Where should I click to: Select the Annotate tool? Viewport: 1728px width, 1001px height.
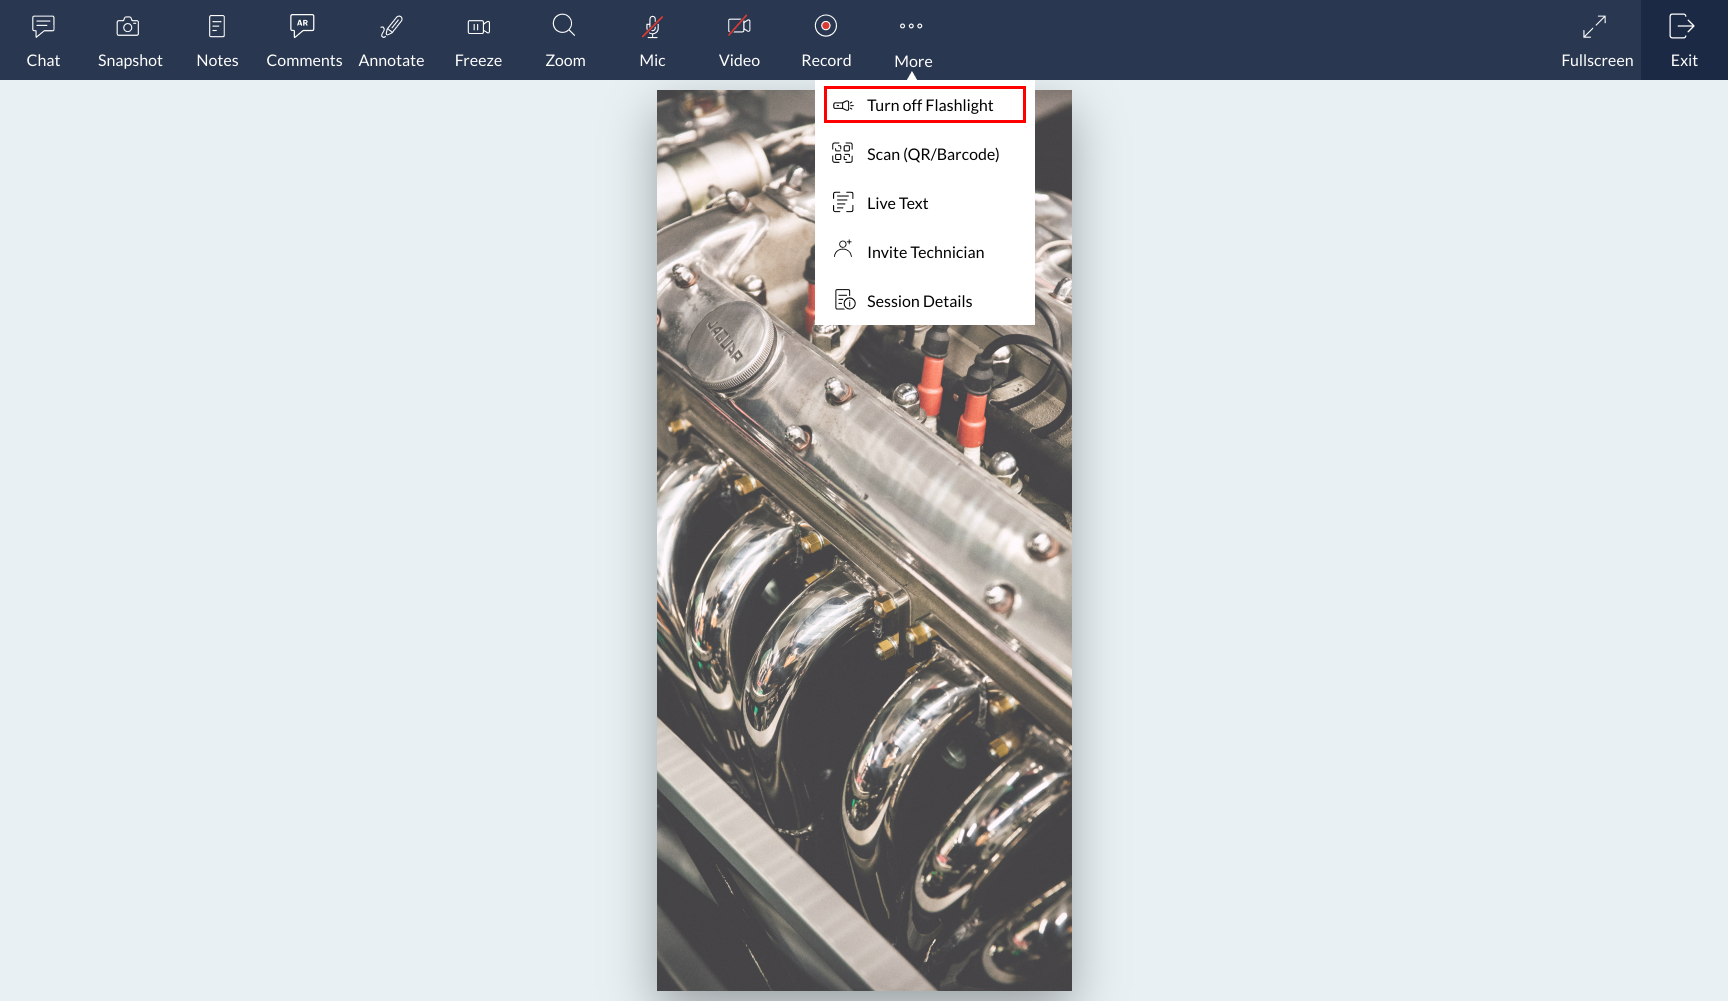[391, 40]
